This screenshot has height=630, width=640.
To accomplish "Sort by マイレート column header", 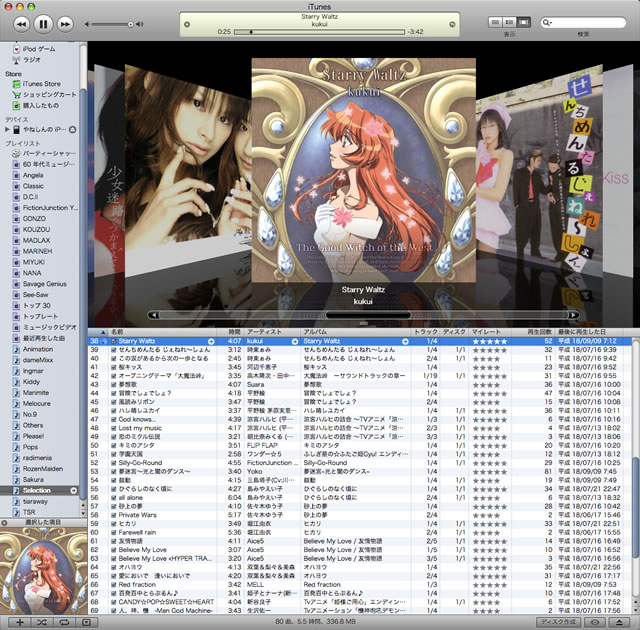I will tap(489, 332).
